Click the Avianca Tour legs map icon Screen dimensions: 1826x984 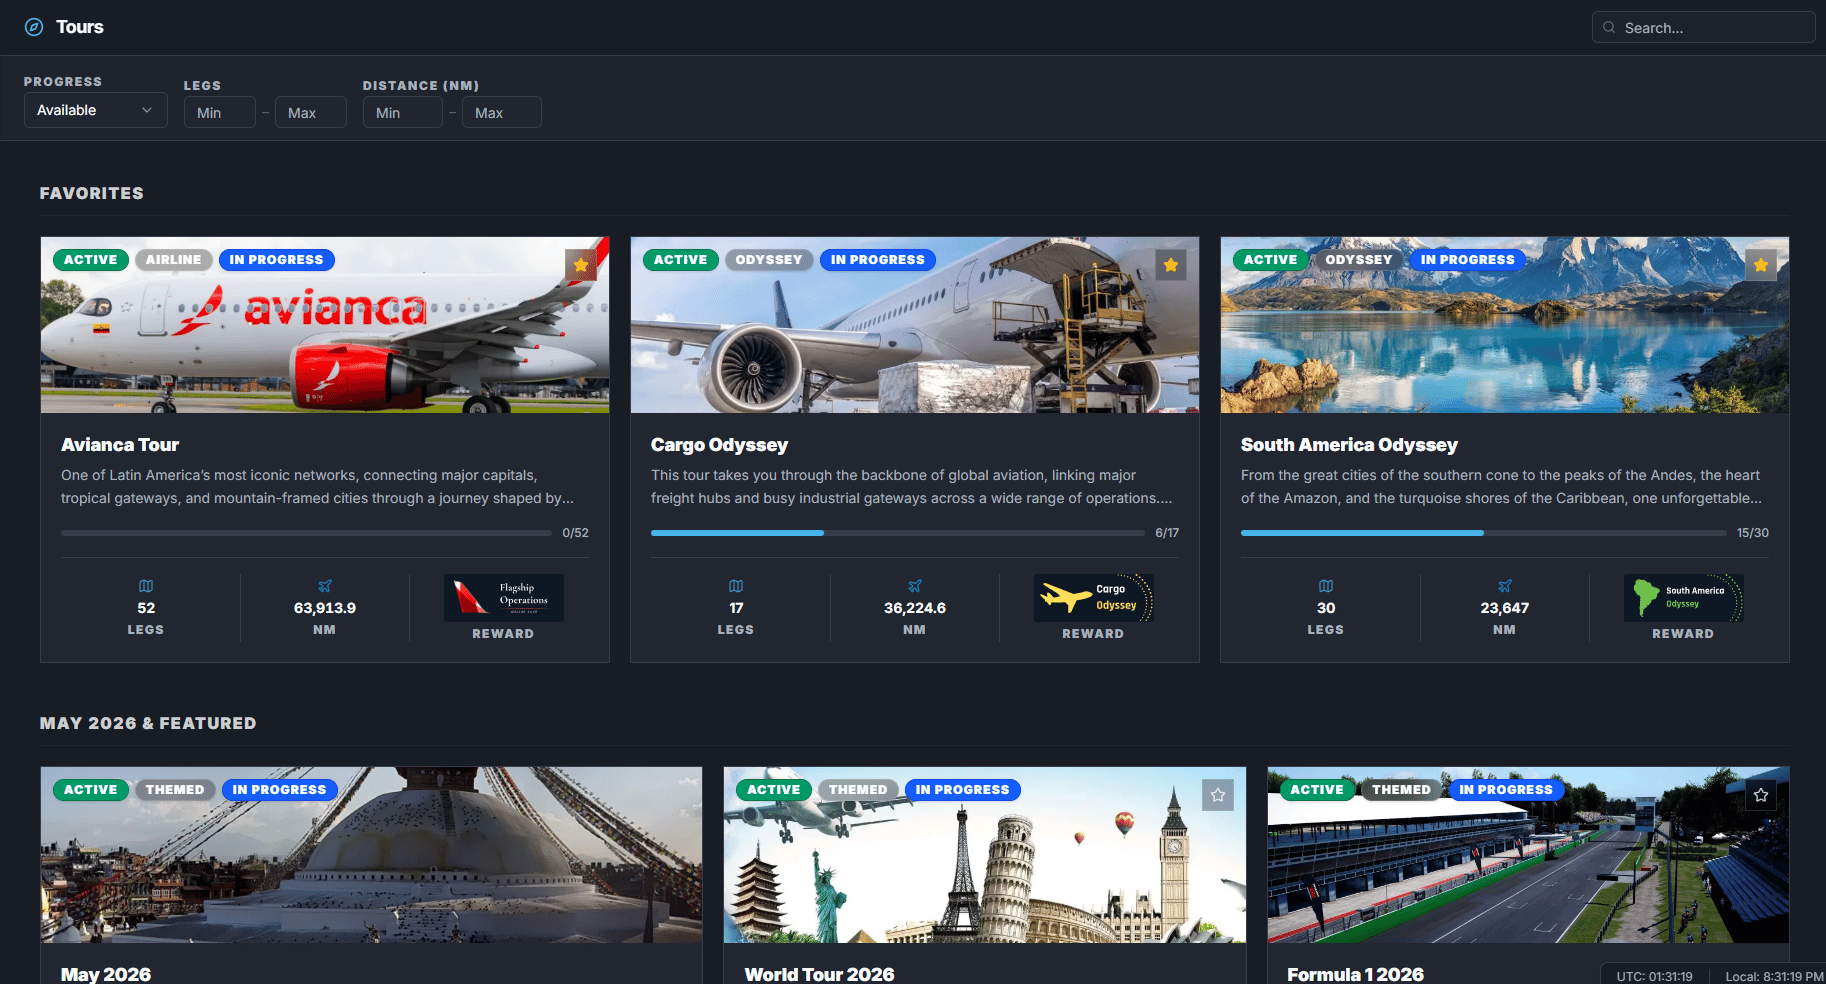coord(146,586)
